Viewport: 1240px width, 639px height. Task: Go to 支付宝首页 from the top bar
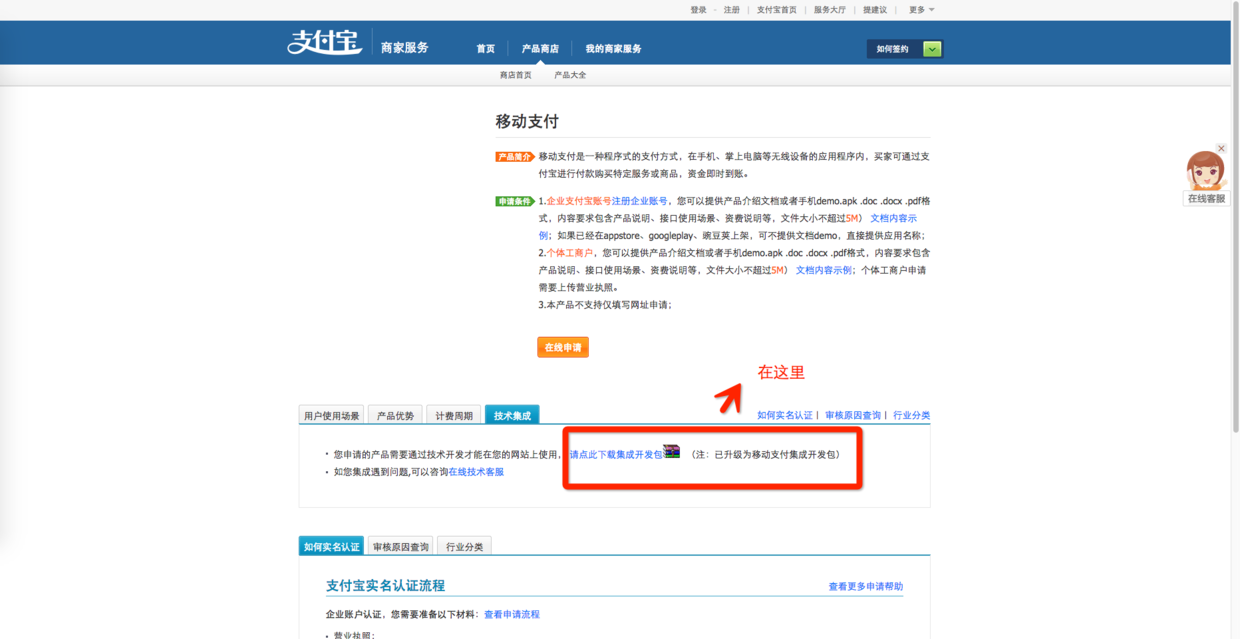[x=777, y=10]
